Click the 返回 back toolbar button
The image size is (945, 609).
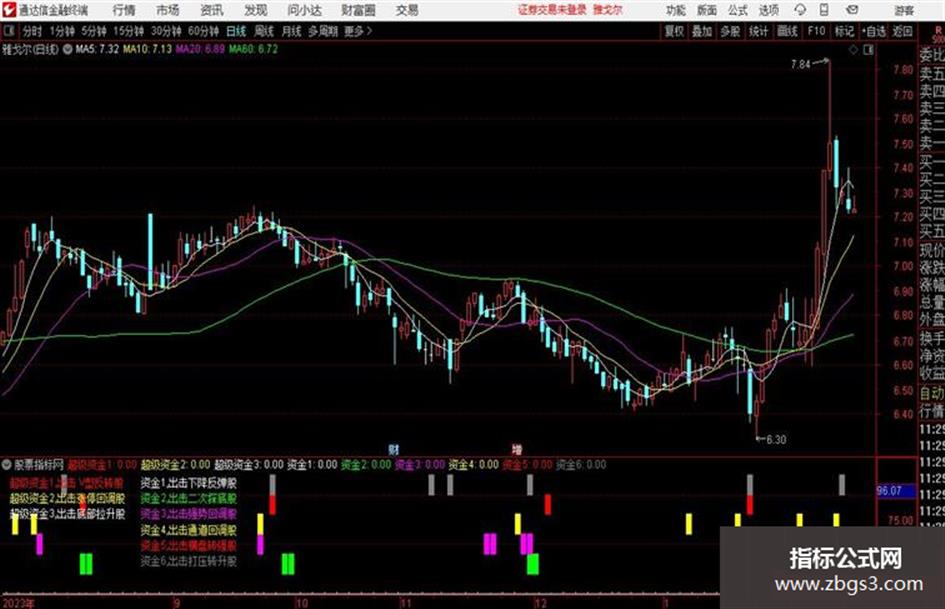click(x=902, y=31)
